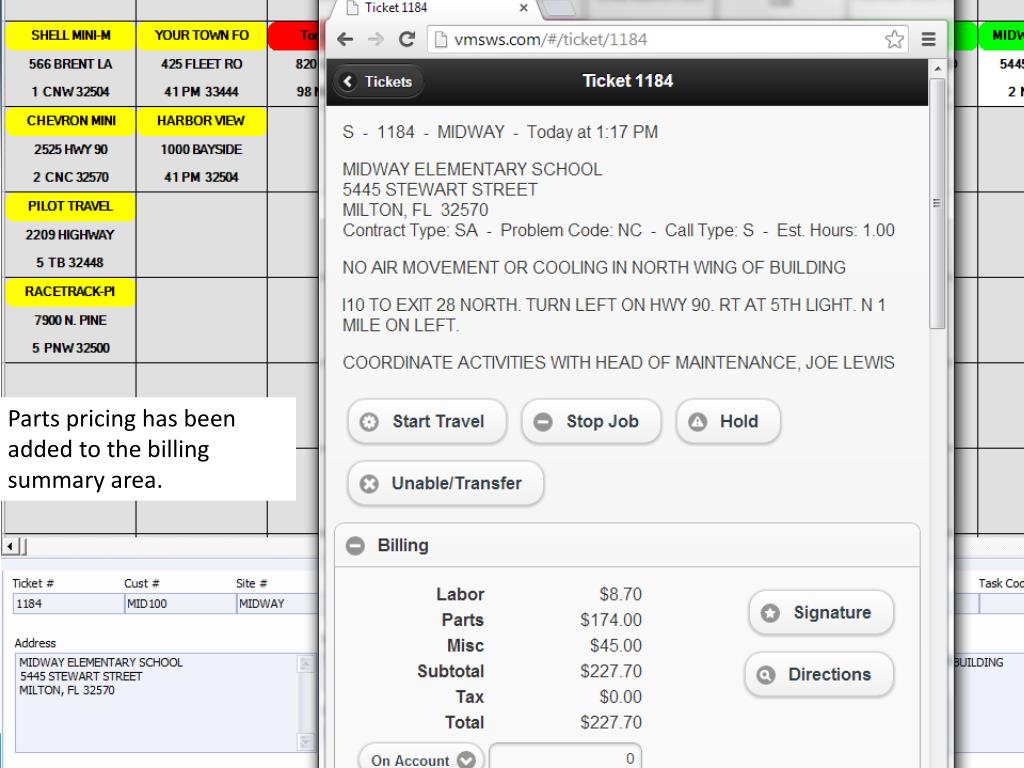The image size is (1024, 768).
Task: Click the Cust # field showing MID100
Action: 180,603
